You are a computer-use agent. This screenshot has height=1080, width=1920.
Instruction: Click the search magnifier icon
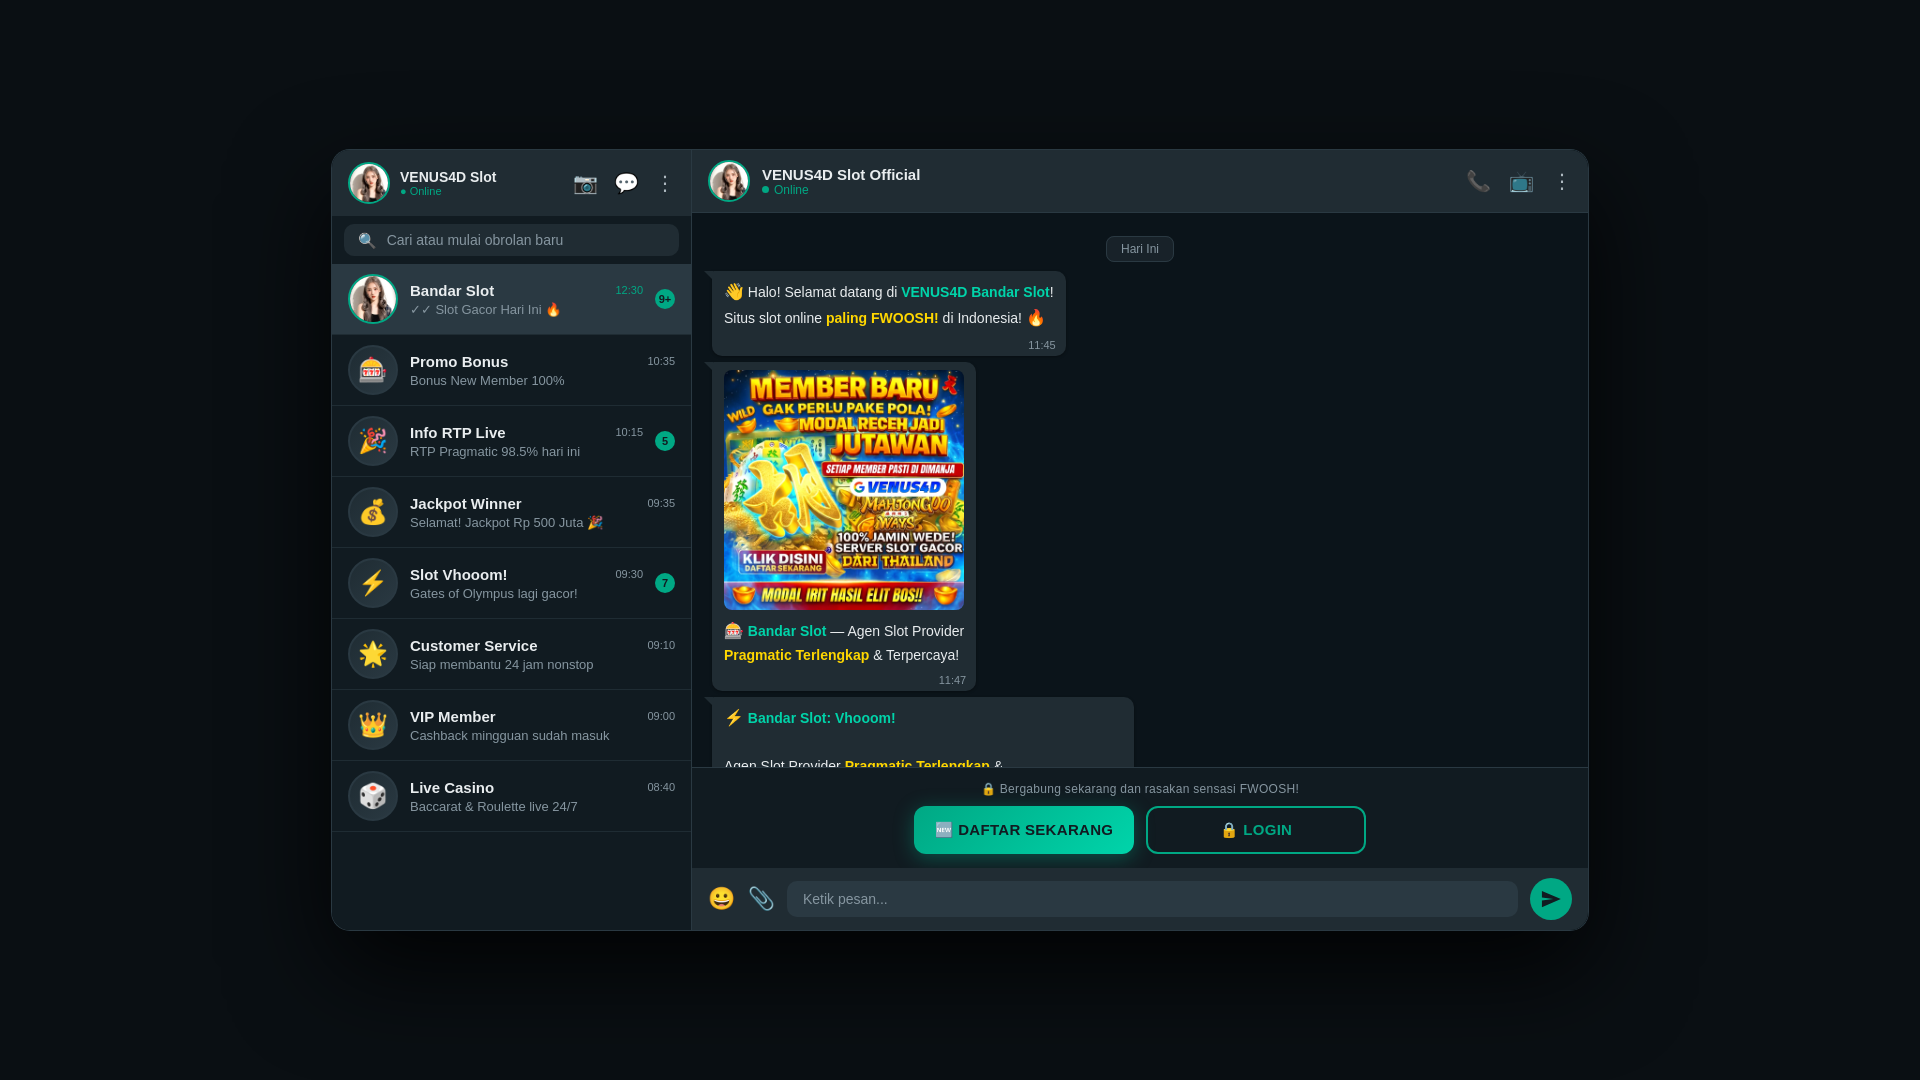point(366,240)
